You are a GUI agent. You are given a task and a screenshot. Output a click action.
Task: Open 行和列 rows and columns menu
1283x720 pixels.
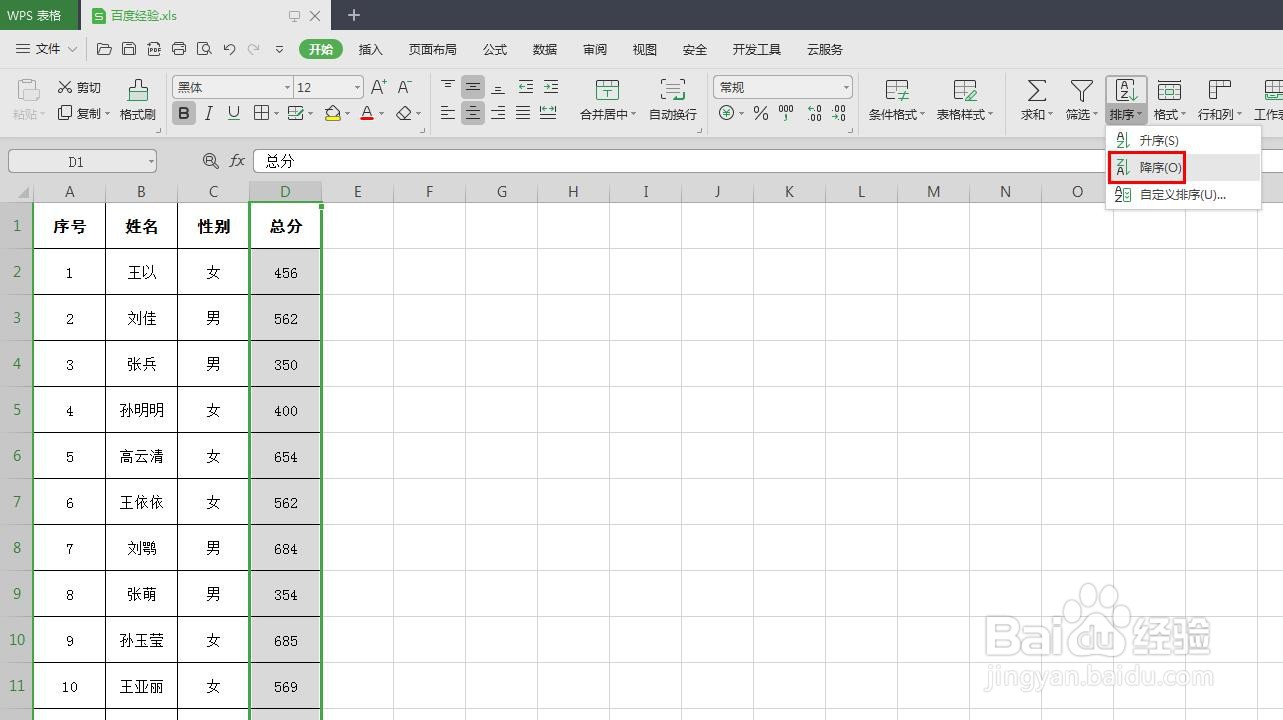(1220, 100)
